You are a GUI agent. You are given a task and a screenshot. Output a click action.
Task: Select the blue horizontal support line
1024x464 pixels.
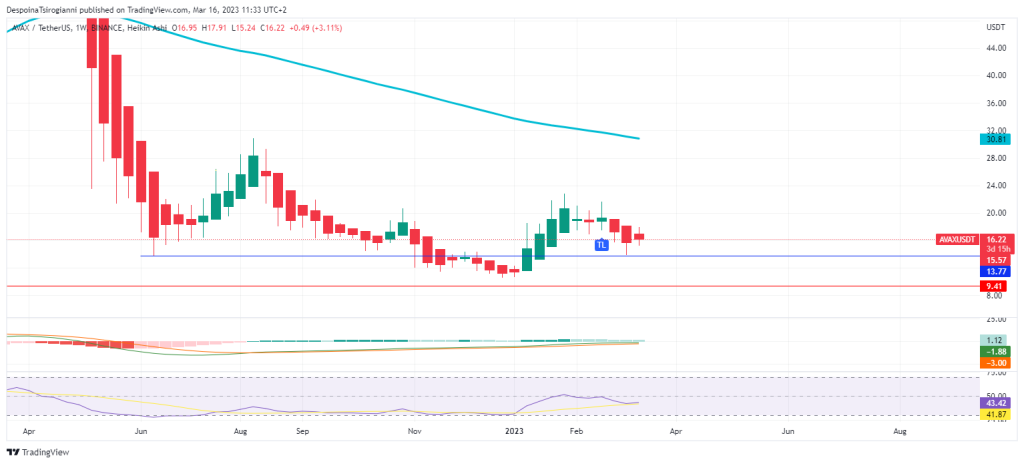400,256
